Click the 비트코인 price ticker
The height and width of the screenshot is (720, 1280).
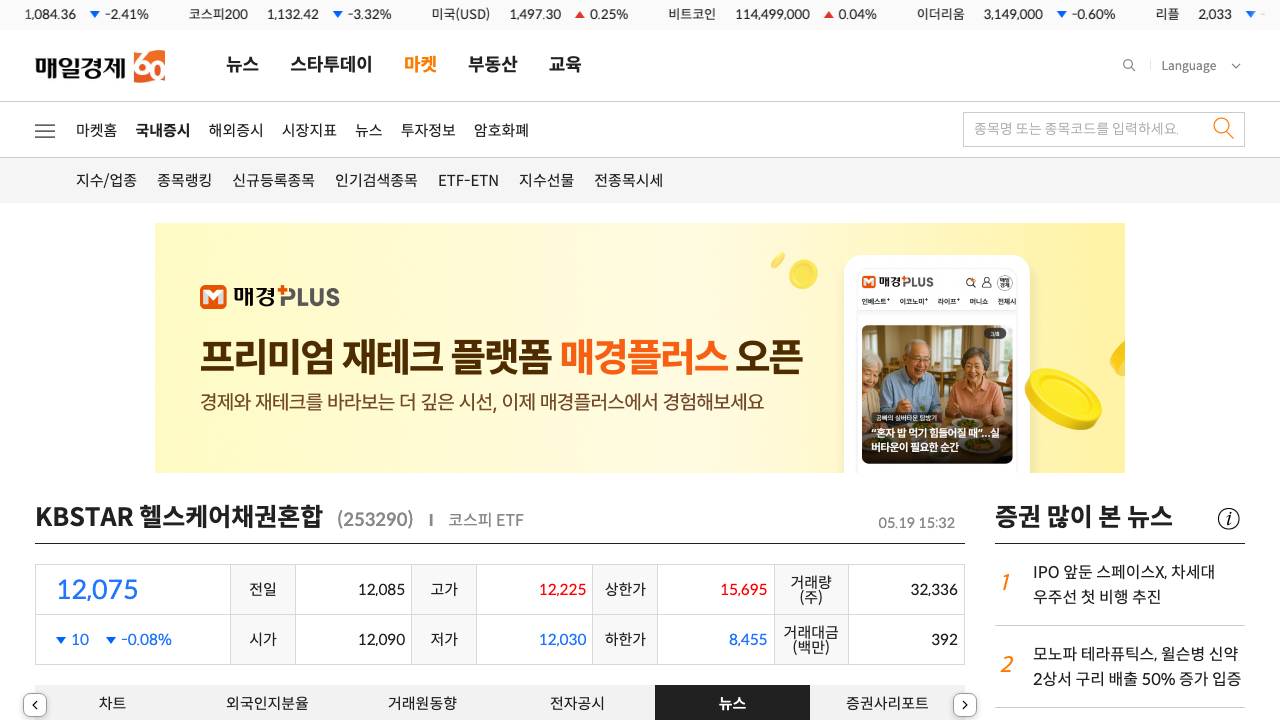tap(772, 14)
